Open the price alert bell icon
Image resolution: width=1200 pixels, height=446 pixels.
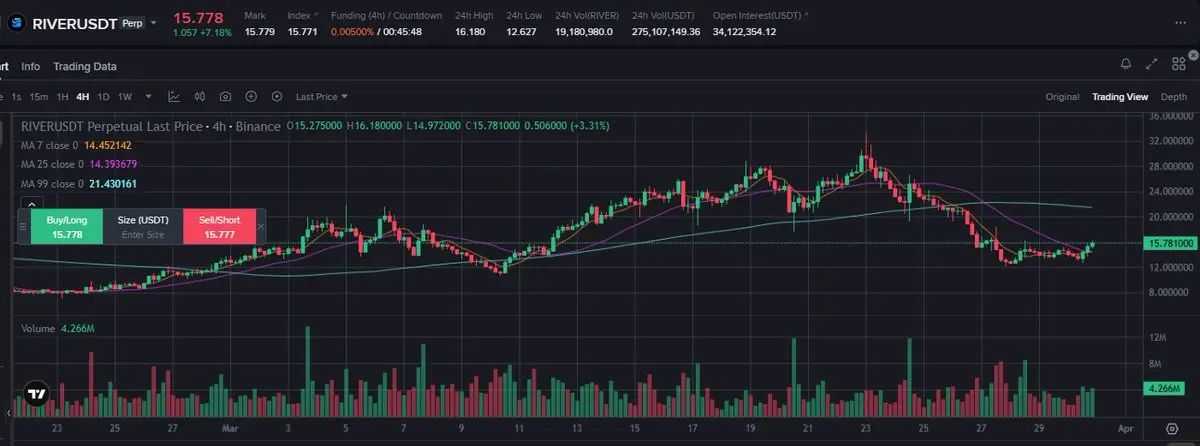pos(1127,64)
